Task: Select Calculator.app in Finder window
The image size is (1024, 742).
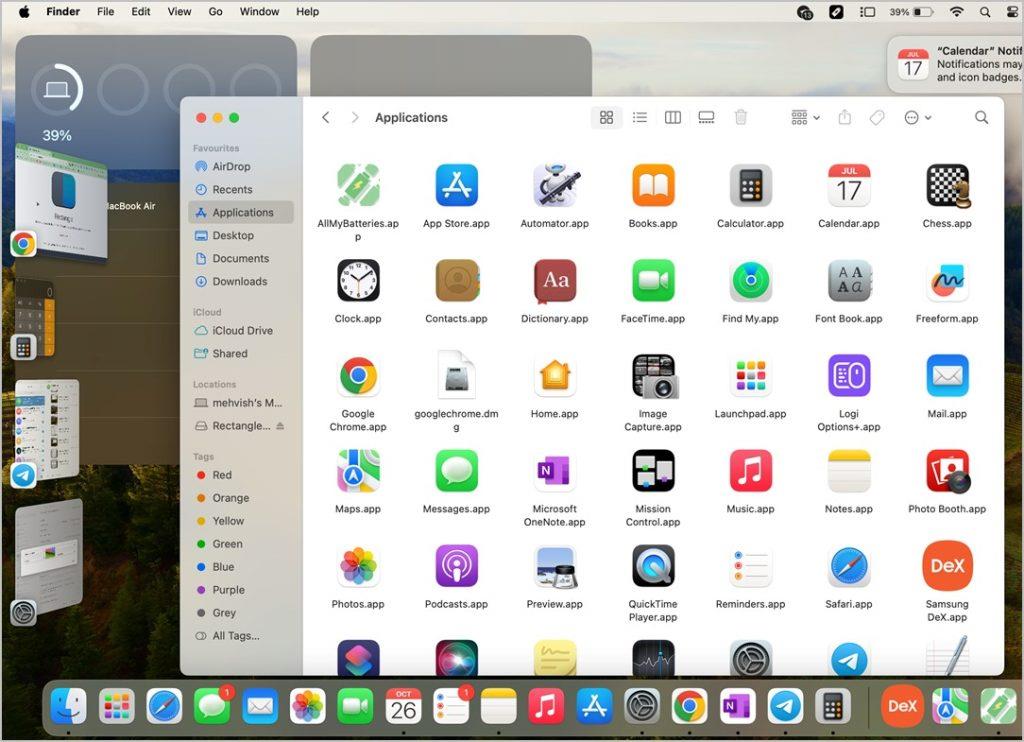Action: (x=751, y=186)
